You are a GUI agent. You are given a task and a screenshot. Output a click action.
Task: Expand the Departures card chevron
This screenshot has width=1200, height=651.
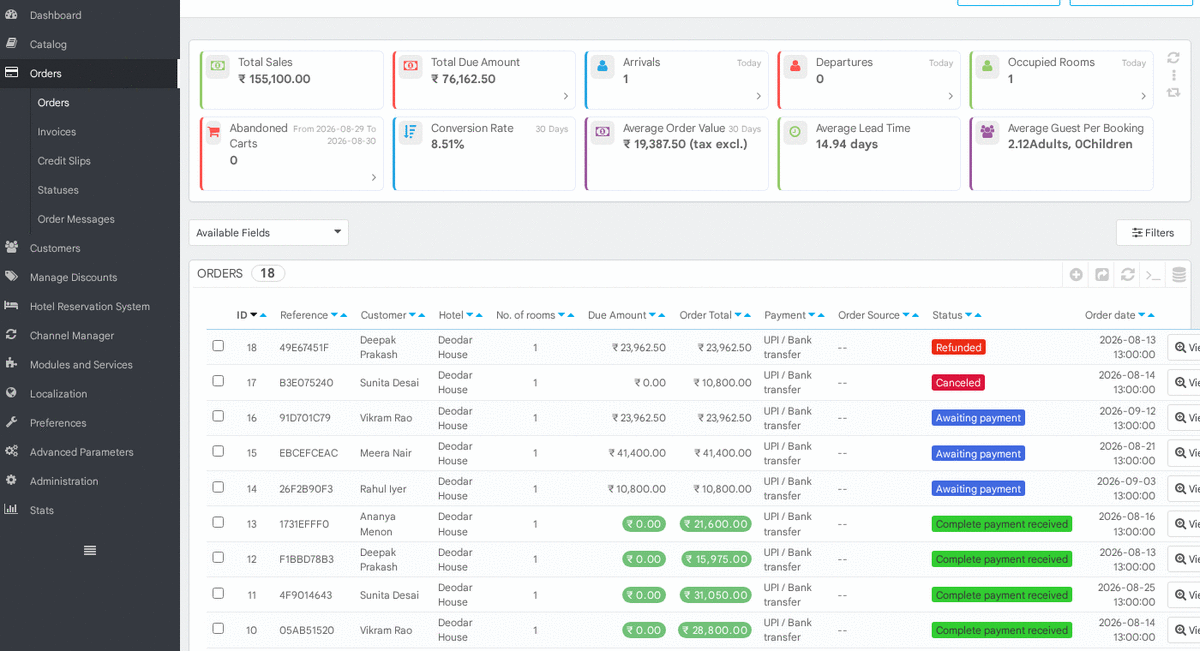coord(950,96)
